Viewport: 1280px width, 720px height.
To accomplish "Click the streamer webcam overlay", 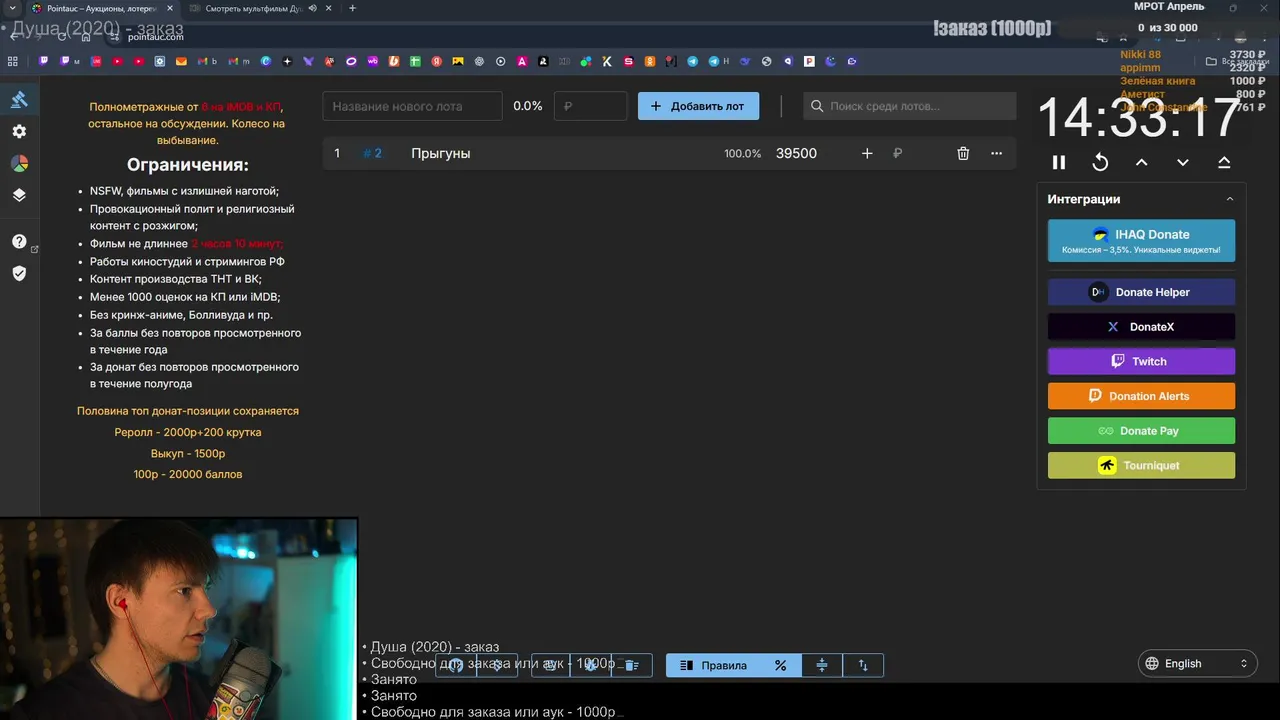I will click(178, 619).
